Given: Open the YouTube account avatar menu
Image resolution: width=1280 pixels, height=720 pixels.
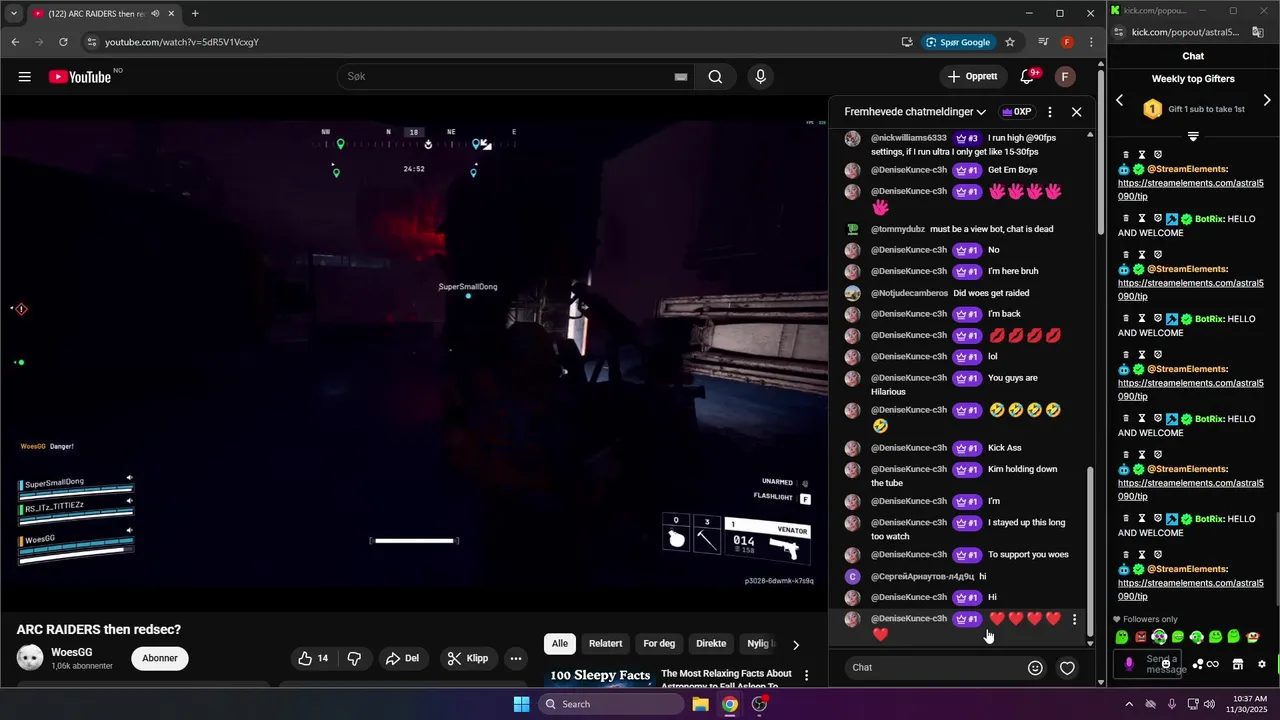Looking at the screenshot, I should point(1065,77).
